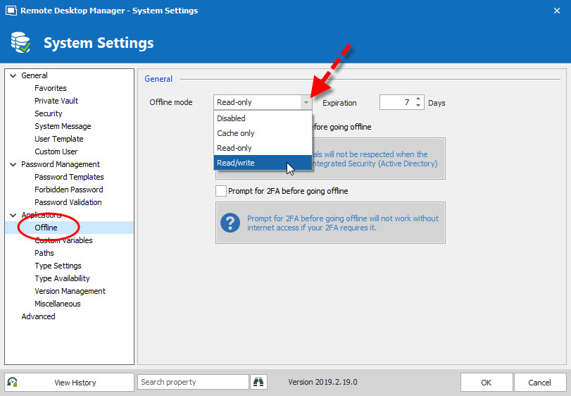
Task: Increase Expiration days with up arrow
Action: 418,99
